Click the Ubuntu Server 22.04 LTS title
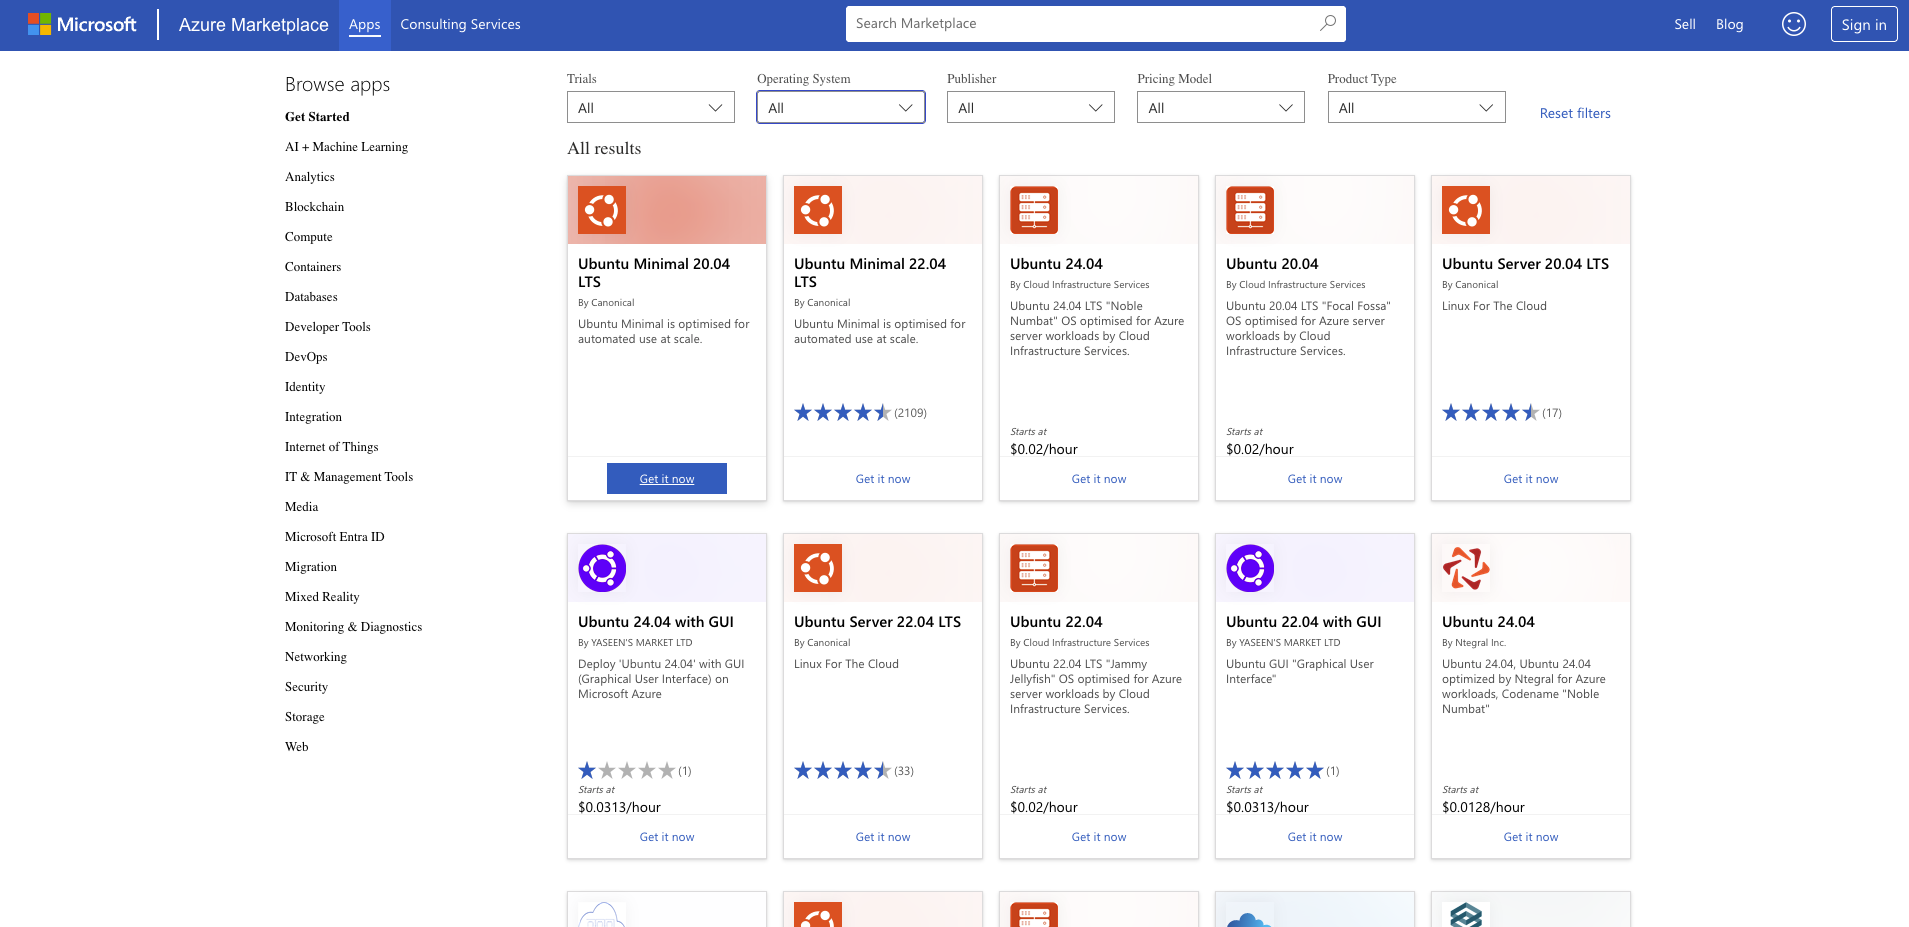The image size is (1909, 927). coord(877,622)
